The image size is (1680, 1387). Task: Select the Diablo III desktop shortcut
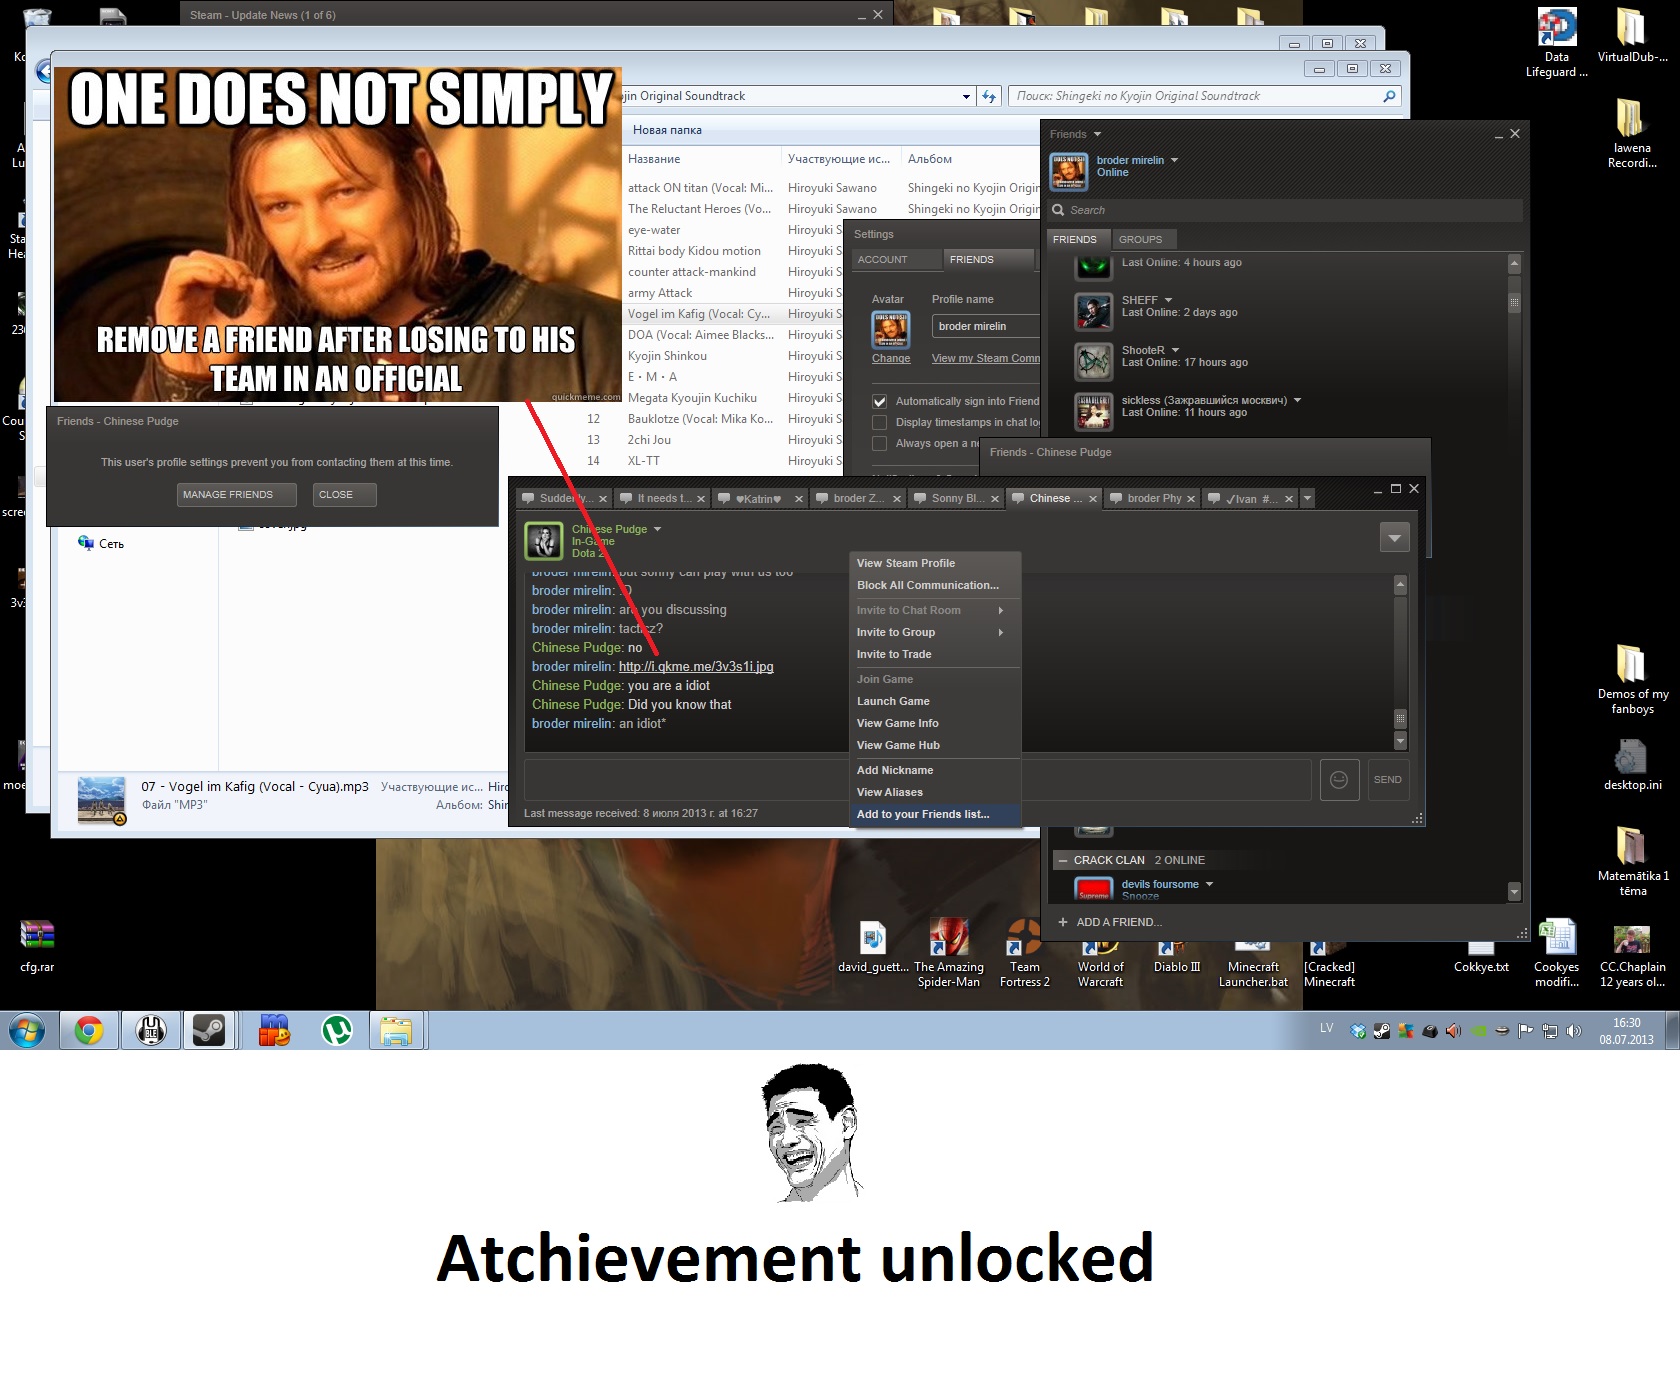coord(1176,957)
